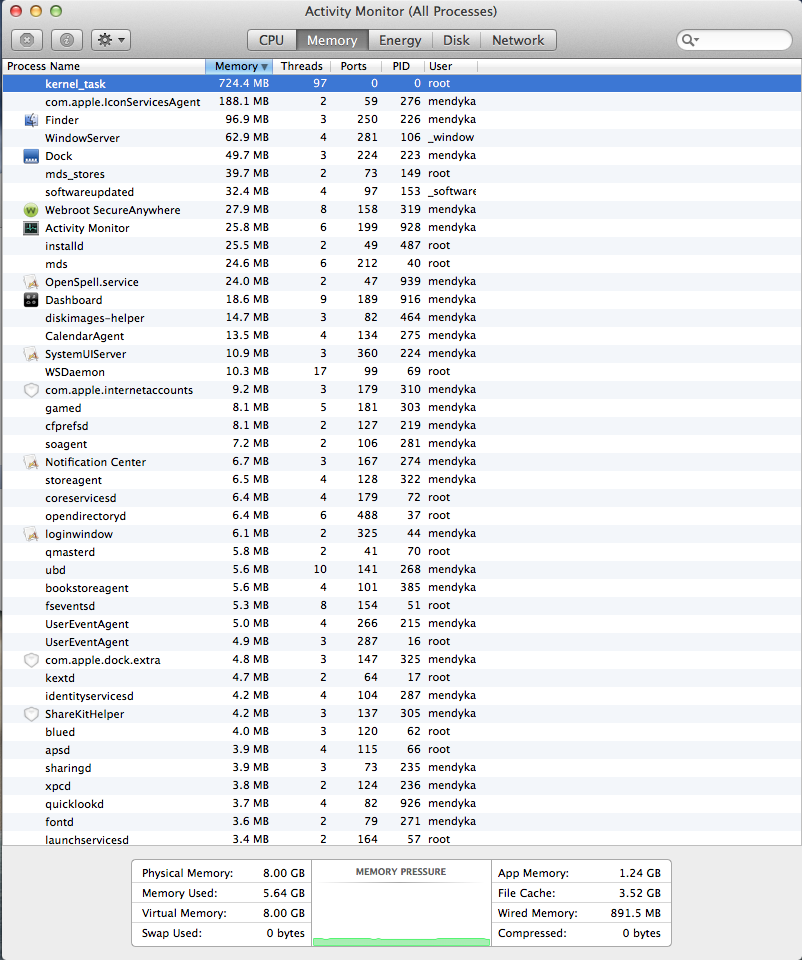This screenshot has width=802, height=960.
Task: Select the fseventsd process
Action: (402, 606)
